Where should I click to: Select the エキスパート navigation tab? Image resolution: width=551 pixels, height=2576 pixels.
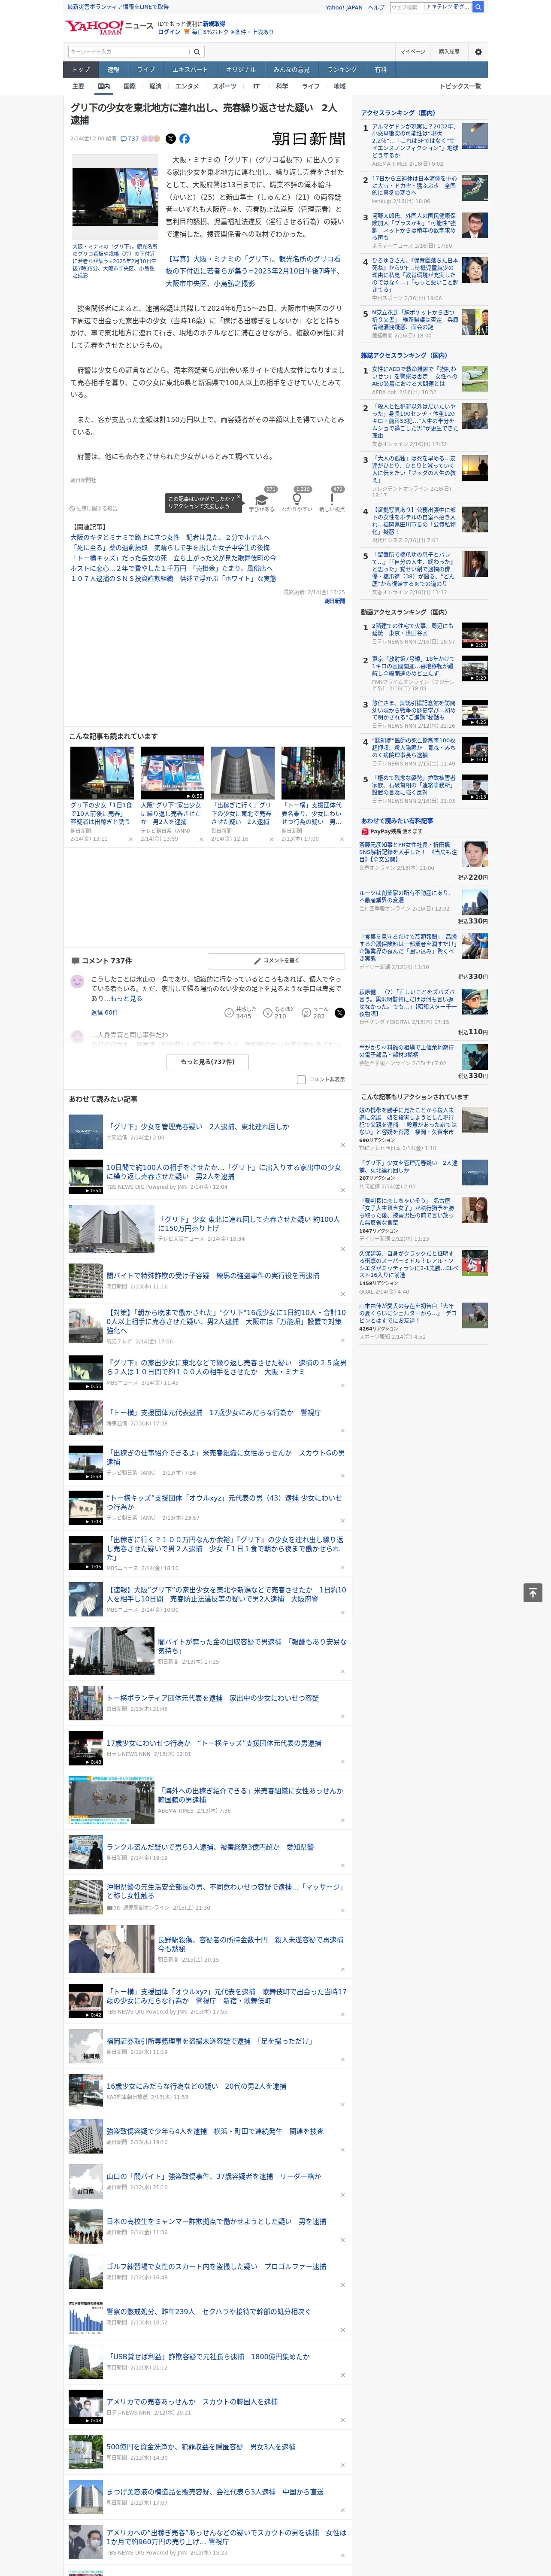[x=190, y=70]
